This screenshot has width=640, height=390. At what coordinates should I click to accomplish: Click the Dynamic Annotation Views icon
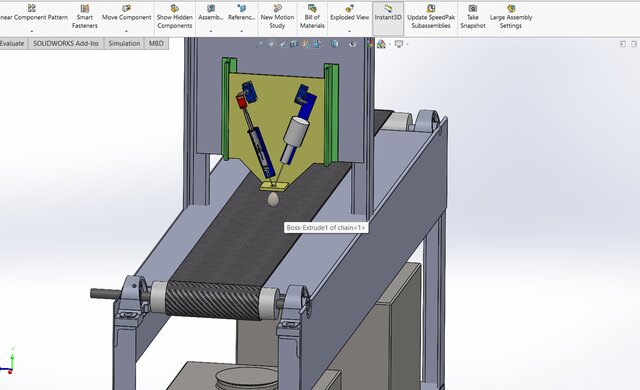[306, 44]
